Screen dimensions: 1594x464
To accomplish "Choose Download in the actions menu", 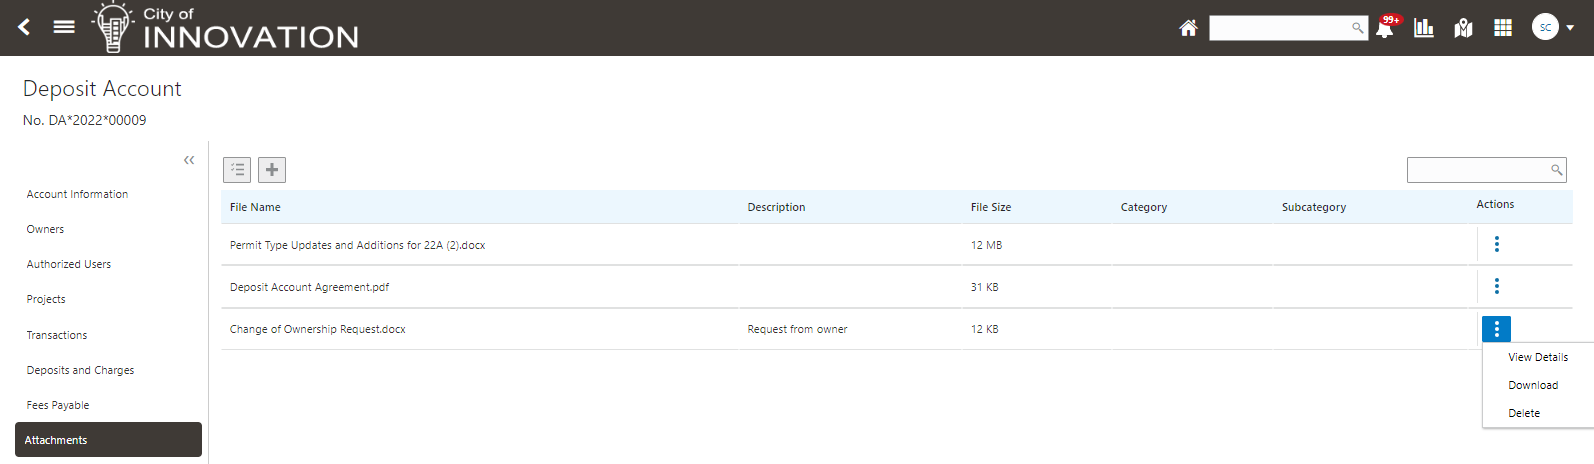I will click(1533, 385).
